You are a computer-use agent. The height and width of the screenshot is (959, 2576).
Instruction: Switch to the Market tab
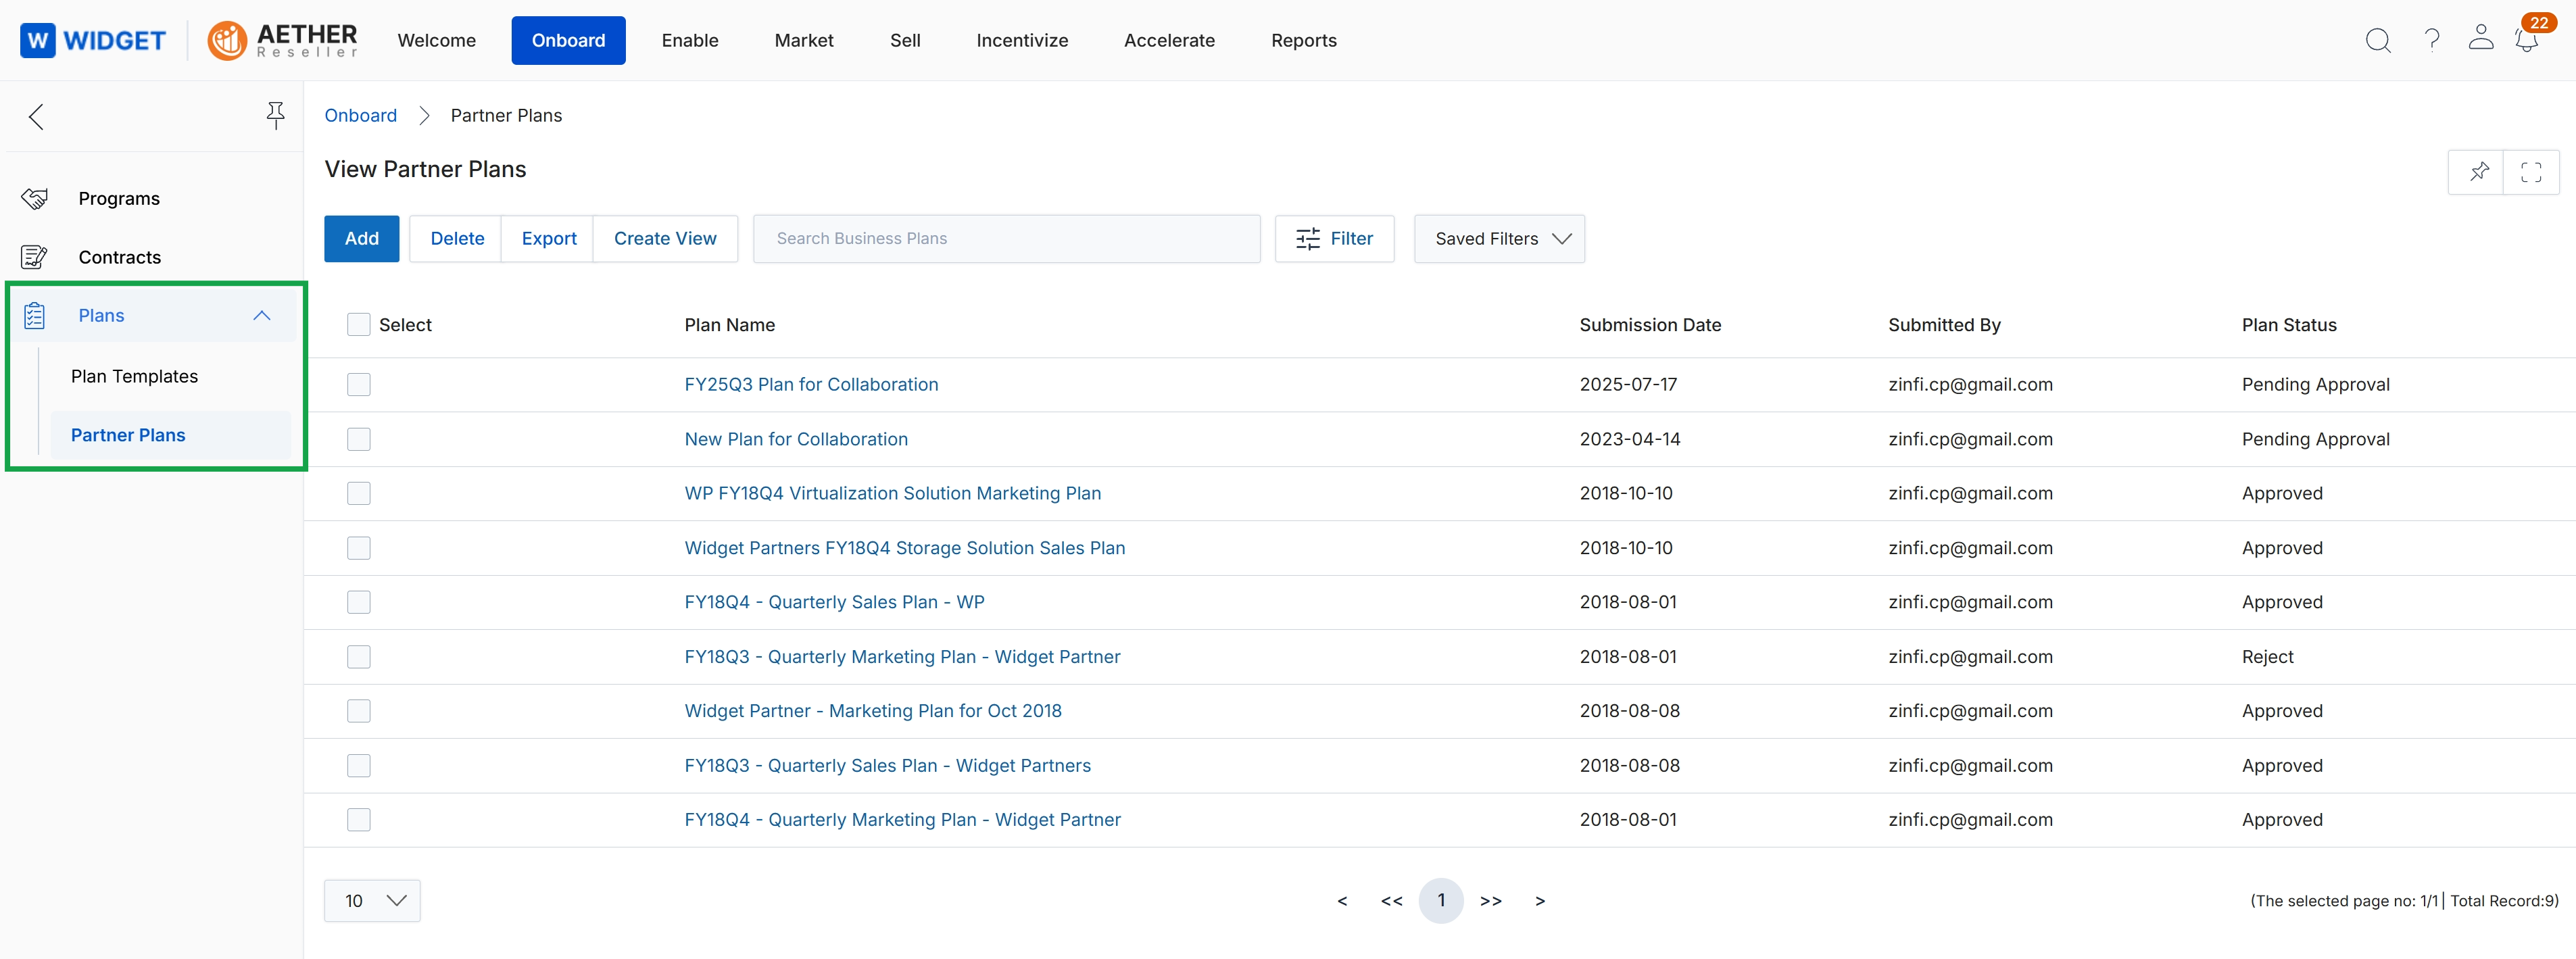click(x=803, y=40)
